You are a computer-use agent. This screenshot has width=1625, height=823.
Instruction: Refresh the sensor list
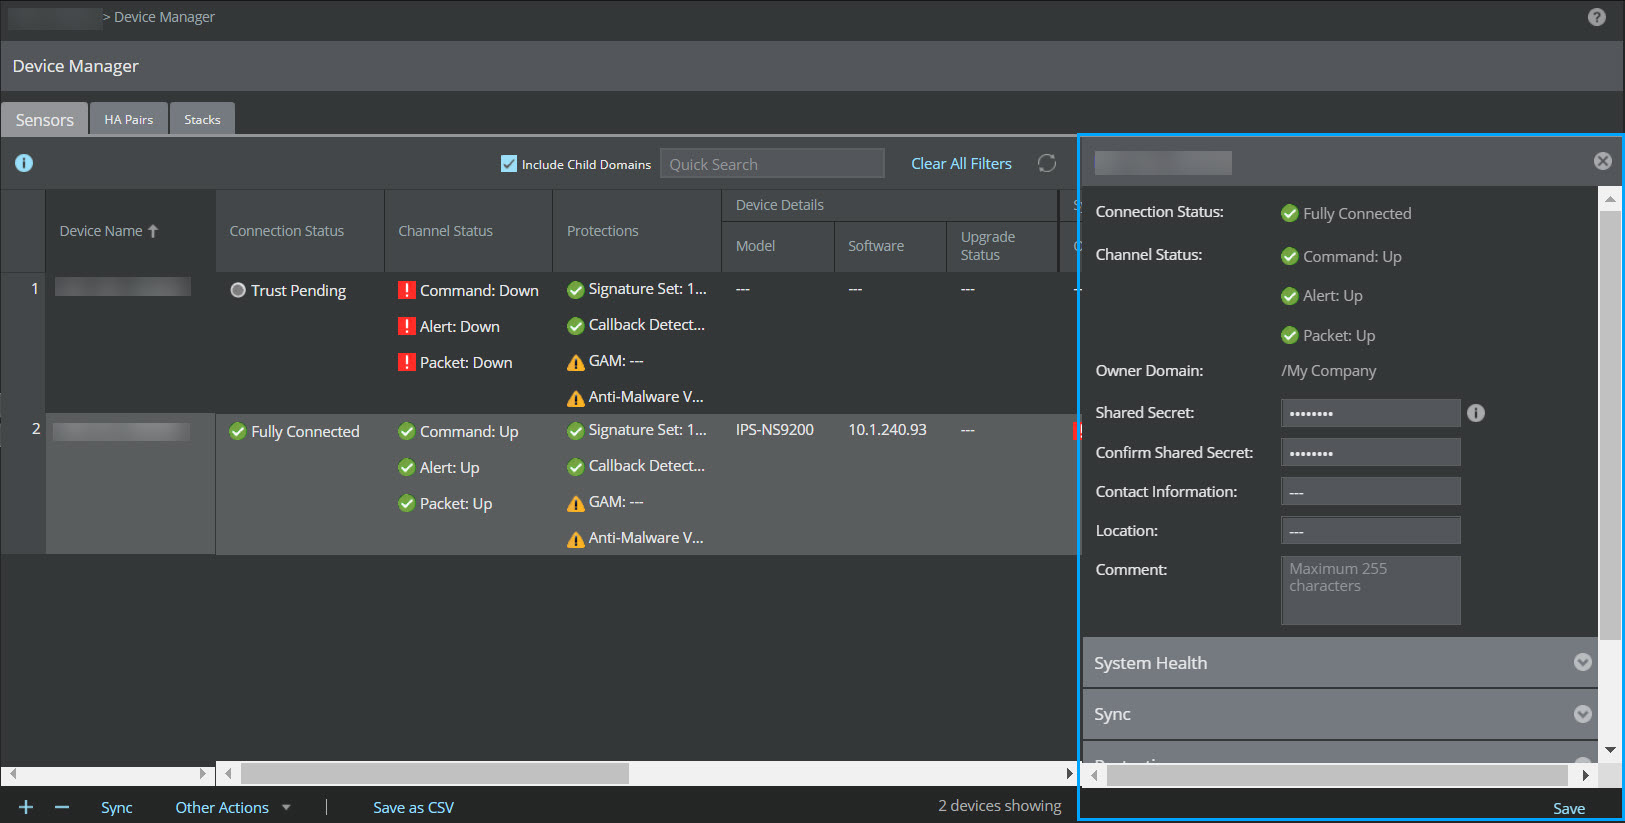(1047, 163)
